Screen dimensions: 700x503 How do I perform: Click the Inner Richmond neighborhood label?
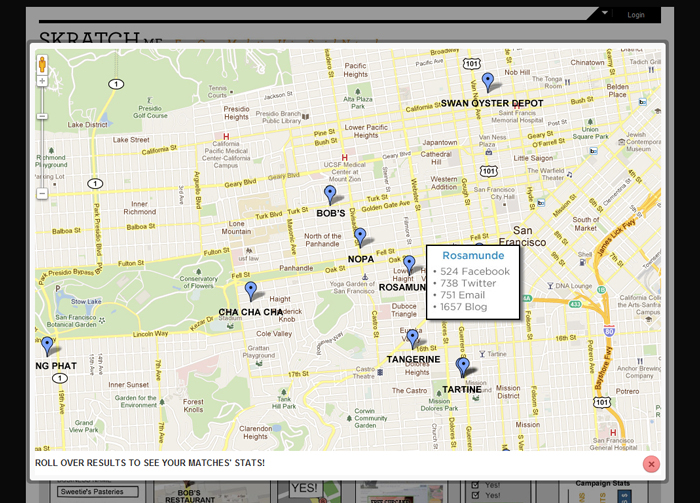[x=140, y=208]
